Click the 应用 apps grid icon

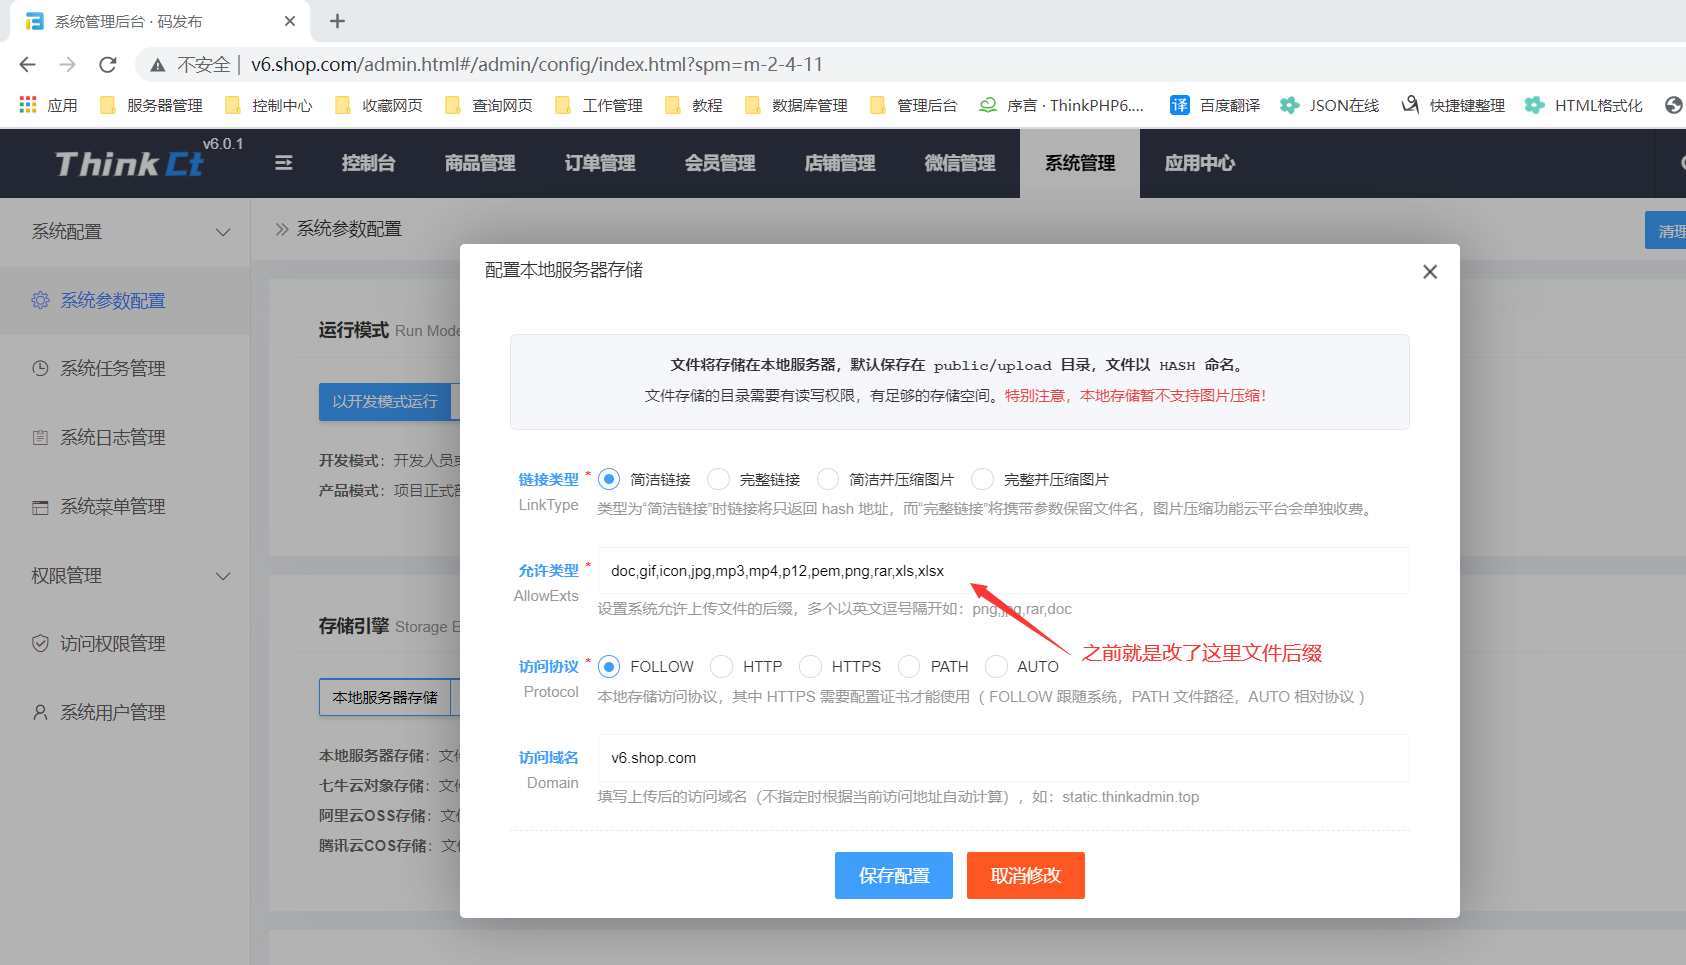point(28,105)
